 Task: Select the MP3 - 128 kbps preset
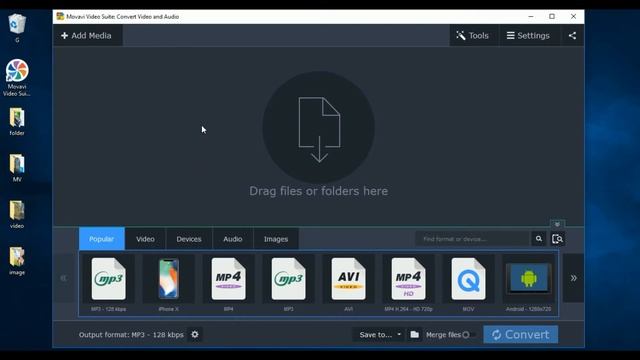pyautogui.click(x=109, y=284)
